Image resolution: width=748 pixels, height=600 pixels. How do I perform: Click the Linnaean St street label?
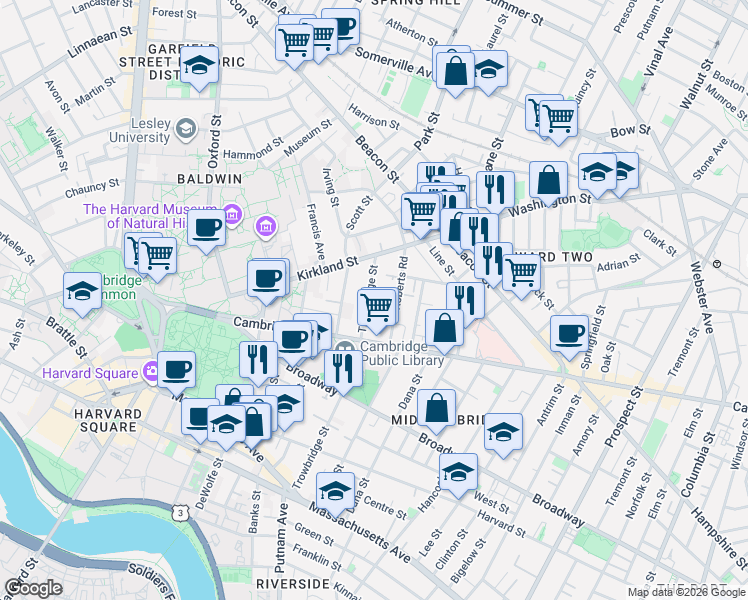click(x=100, y=42)
